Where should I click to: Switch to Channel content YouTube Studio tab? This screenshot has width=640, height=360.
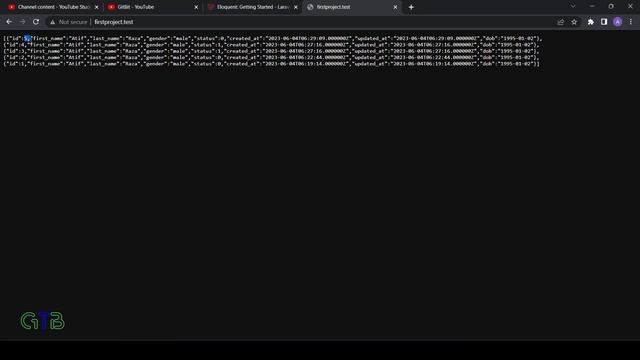click(53, 7)
